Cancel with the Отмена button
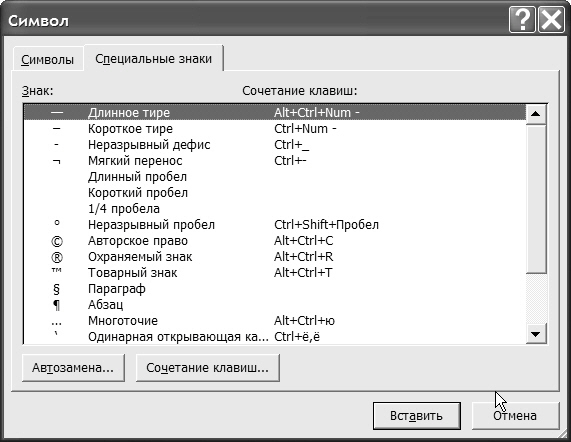Viewport: 571px width, 442px height. [515, 416]
